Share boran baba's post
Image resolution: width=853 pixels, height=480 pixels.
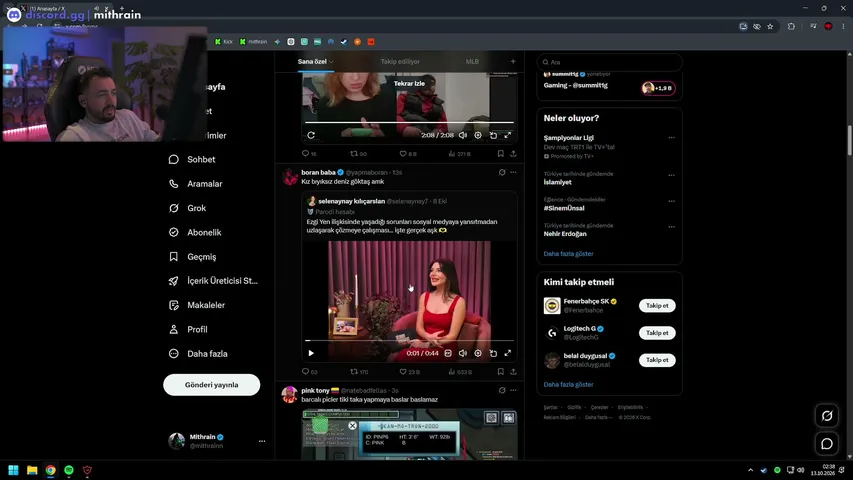point(513,372)
